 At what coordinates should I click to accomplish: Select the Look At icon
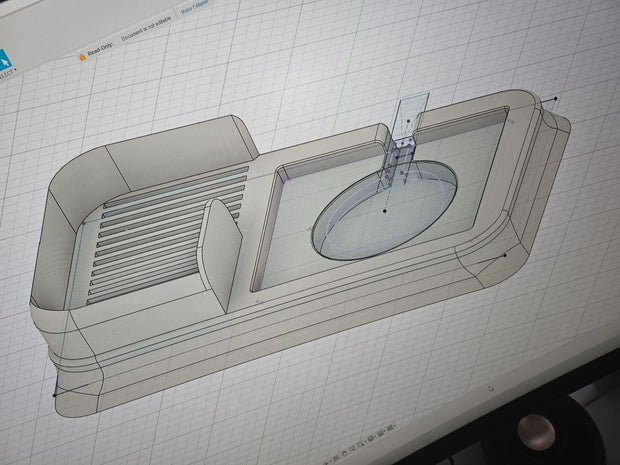(336, 458)
